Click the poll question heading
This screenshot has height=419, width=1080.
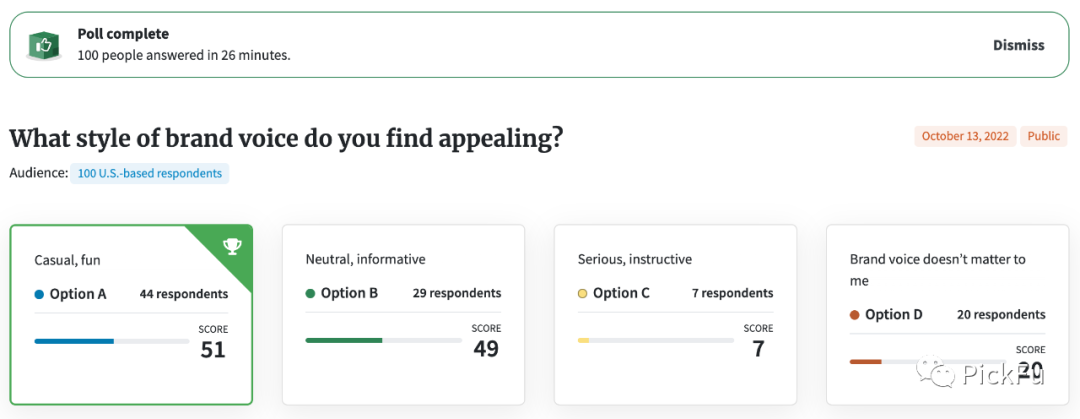(286, 138)
